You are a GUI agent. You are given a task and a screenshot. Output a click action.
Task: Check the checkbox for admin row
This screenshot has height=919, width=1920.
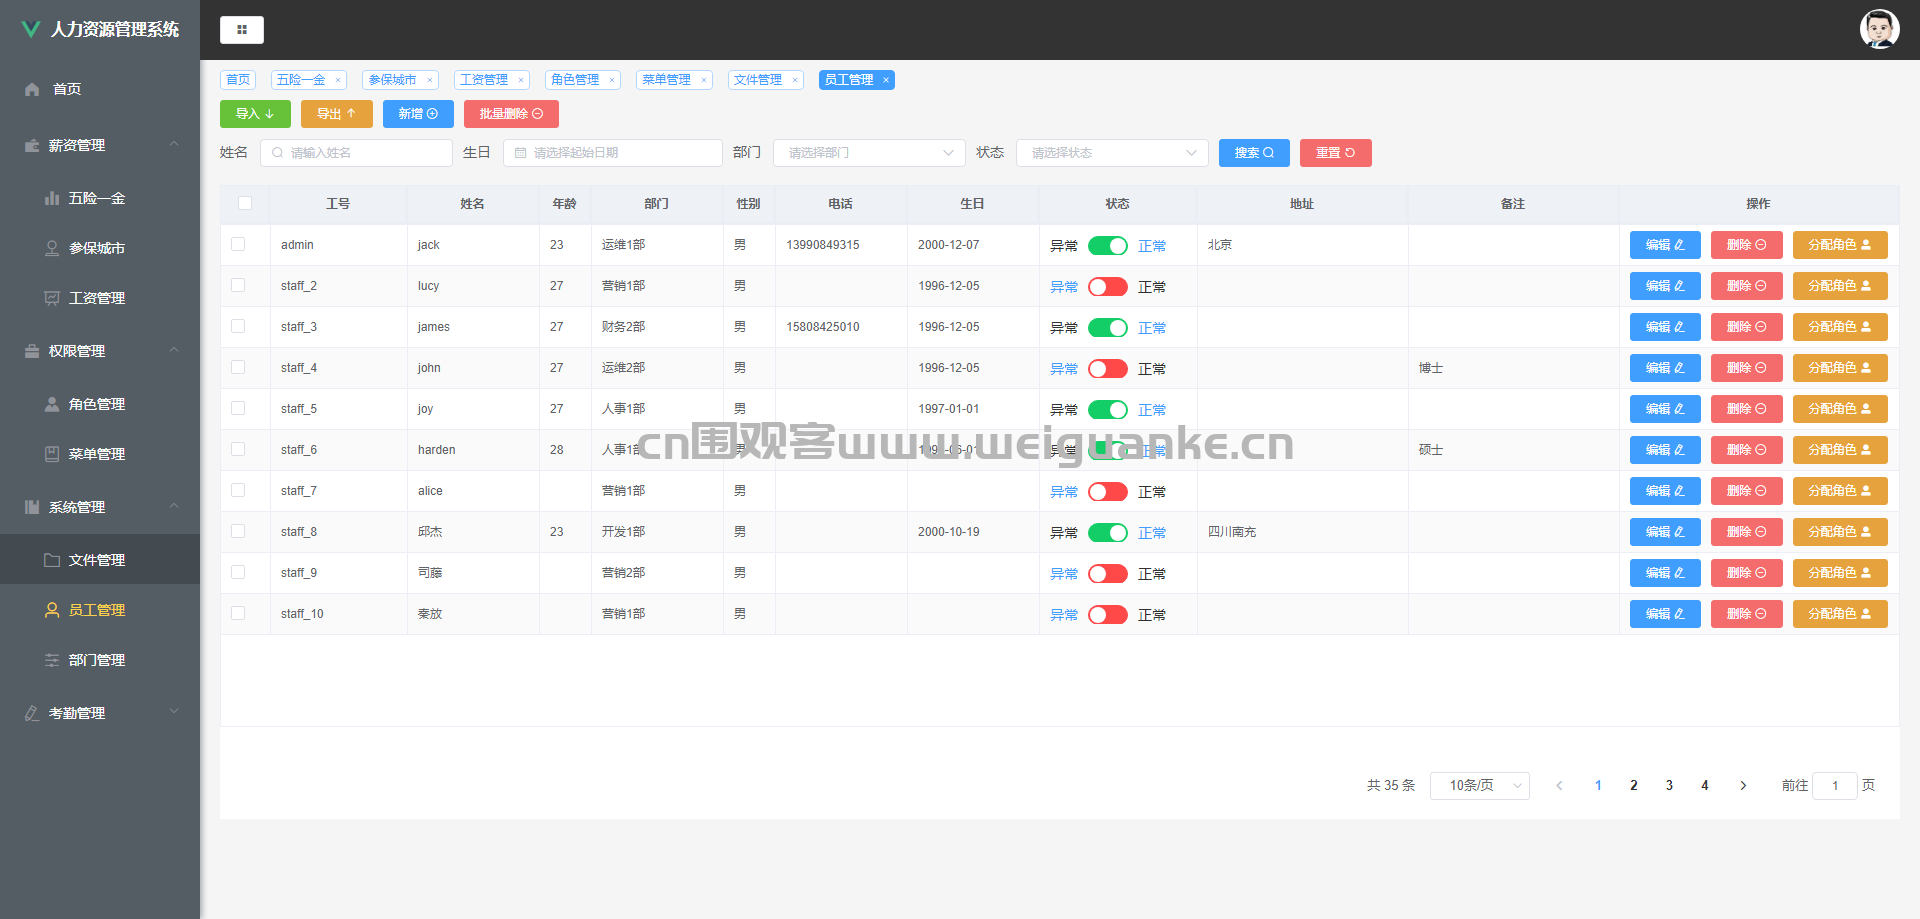point(238,244)
